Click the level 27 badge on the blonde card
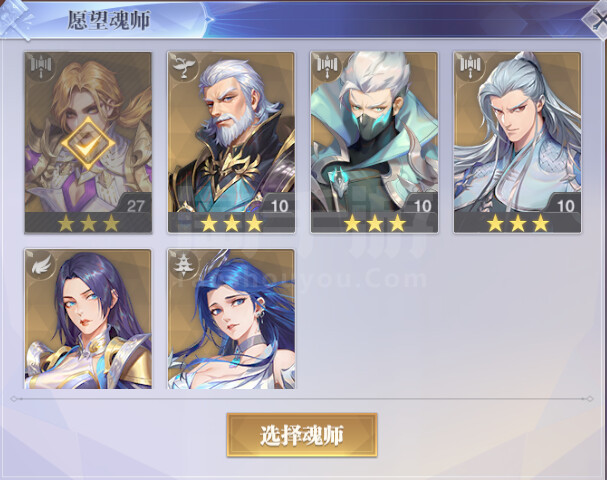This screenshot has height=480, width=607. click(x=134, y=205)
